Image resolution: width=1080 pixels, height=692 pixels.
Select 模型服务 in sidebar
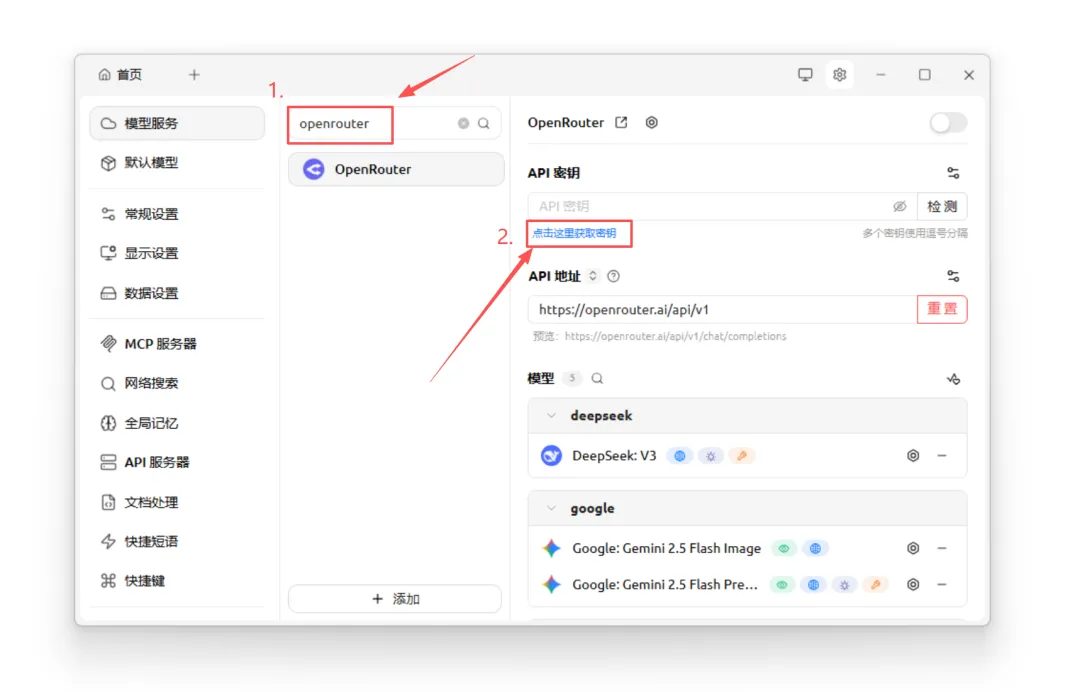coord(177,123)
